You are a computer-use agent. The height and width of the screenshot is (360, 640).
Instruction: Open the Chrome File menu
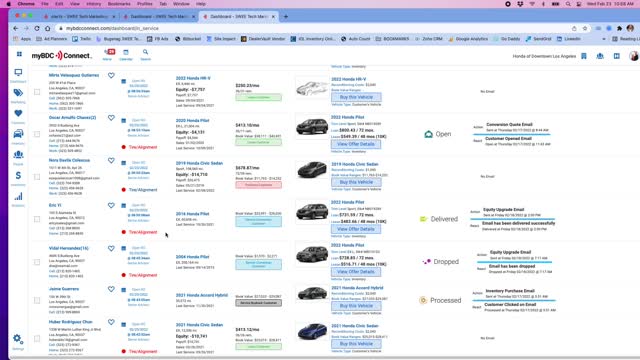pos(44,4)
